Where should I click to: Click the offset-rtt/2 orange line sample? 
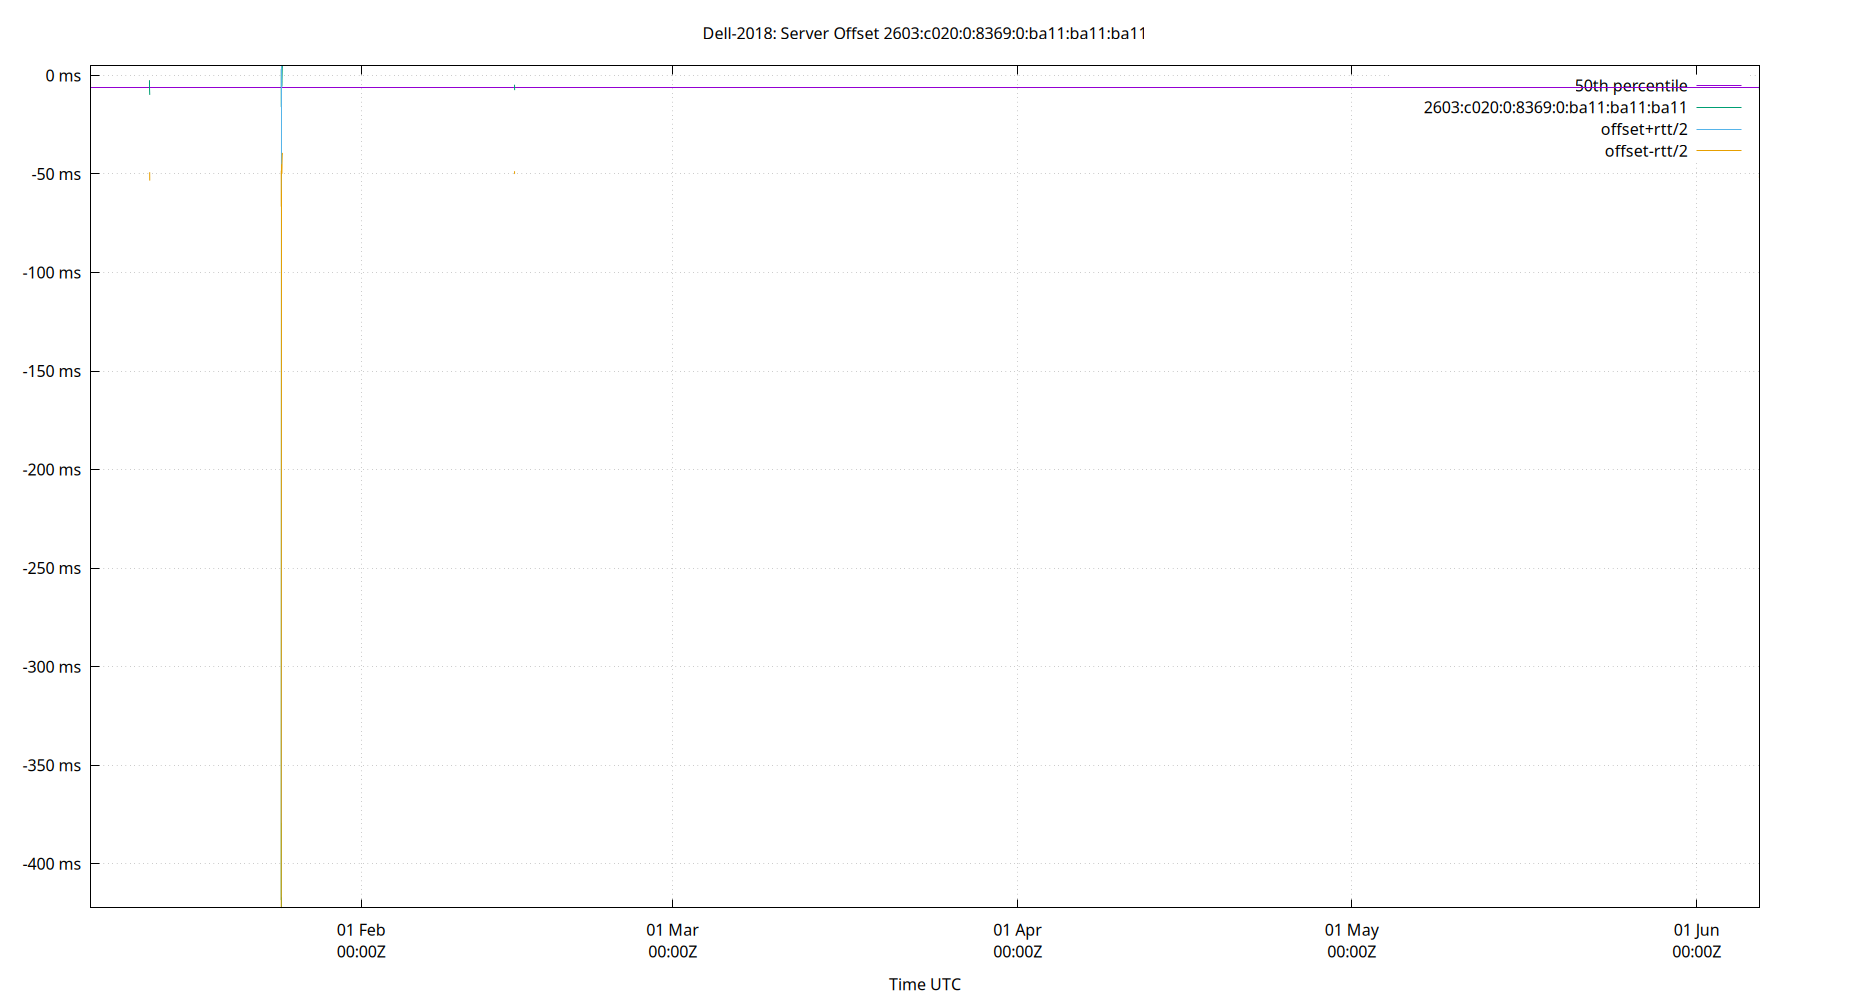tap(1718, 151)
